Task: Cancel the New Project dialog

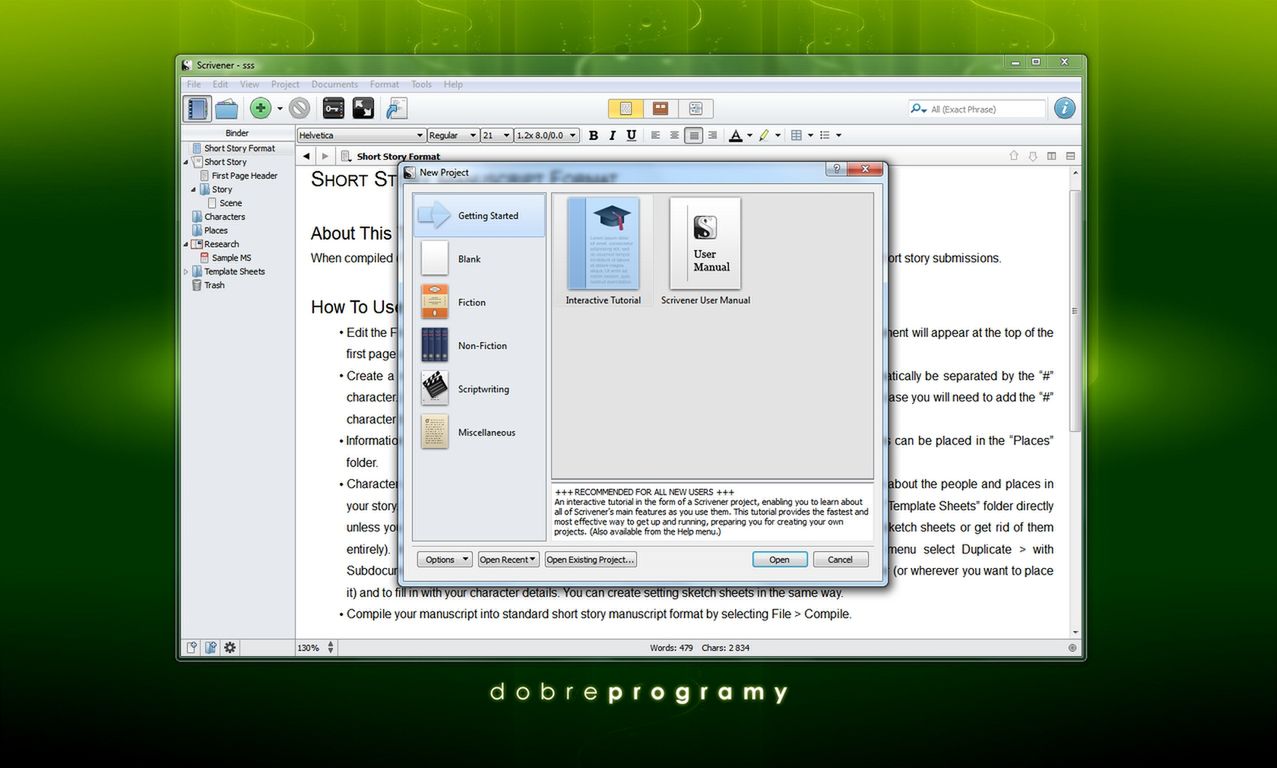Action: pos(840,559)
